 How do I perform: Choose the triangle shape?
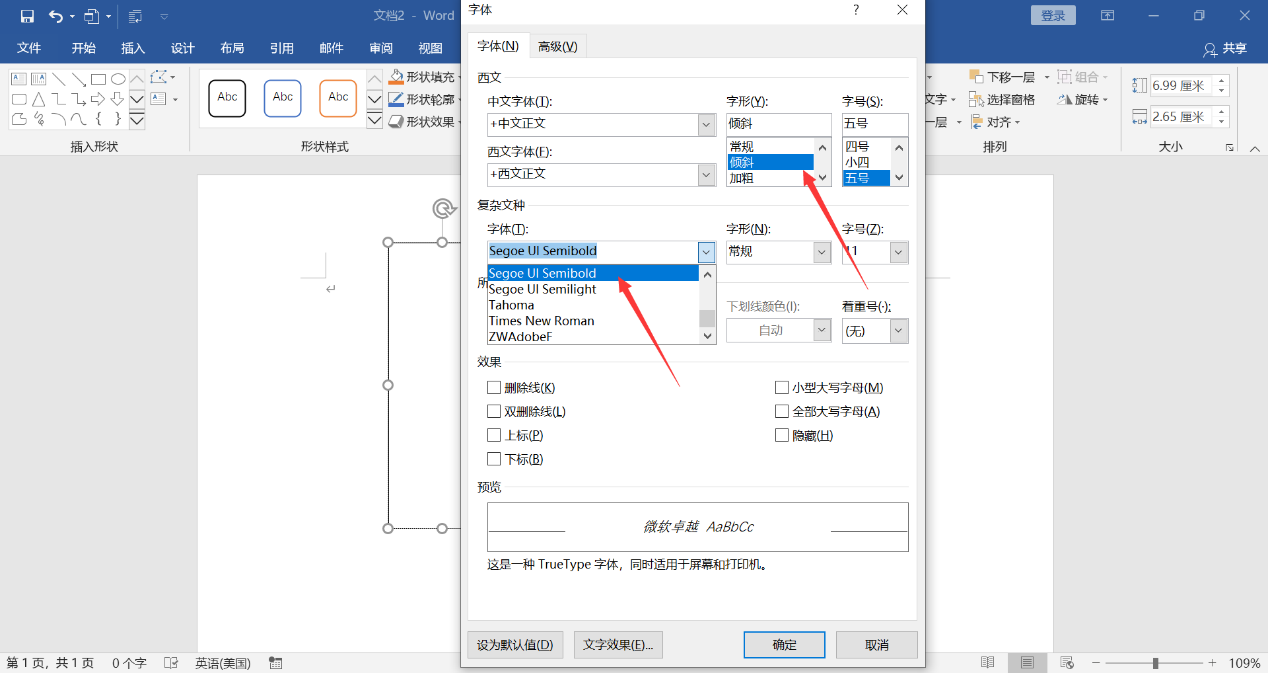[39, 99]
